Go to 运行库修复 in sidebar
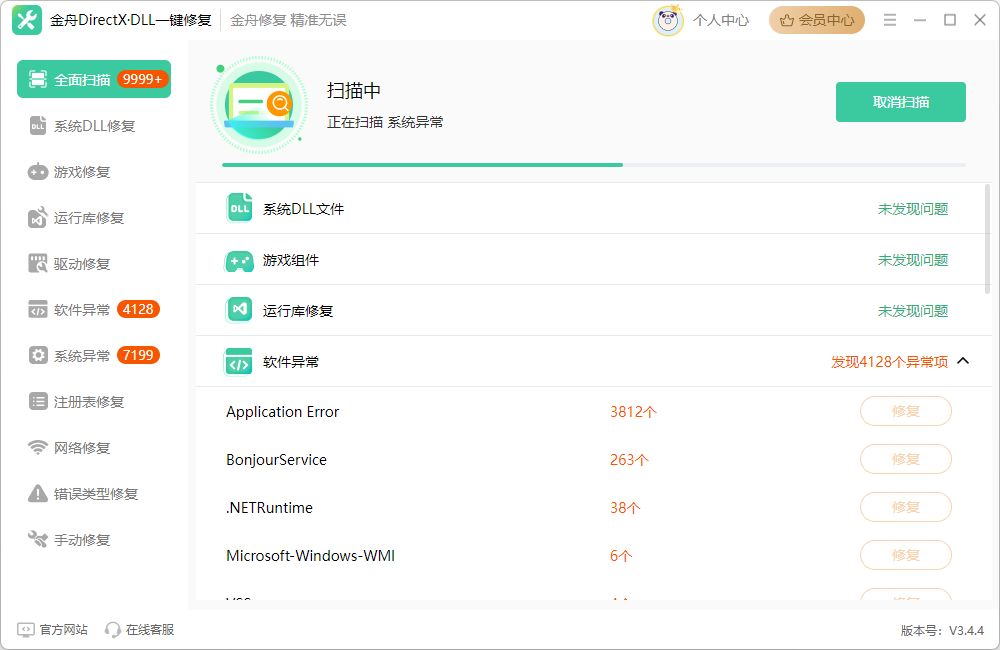The image size is (1000, 650). [x=94, y=218]
